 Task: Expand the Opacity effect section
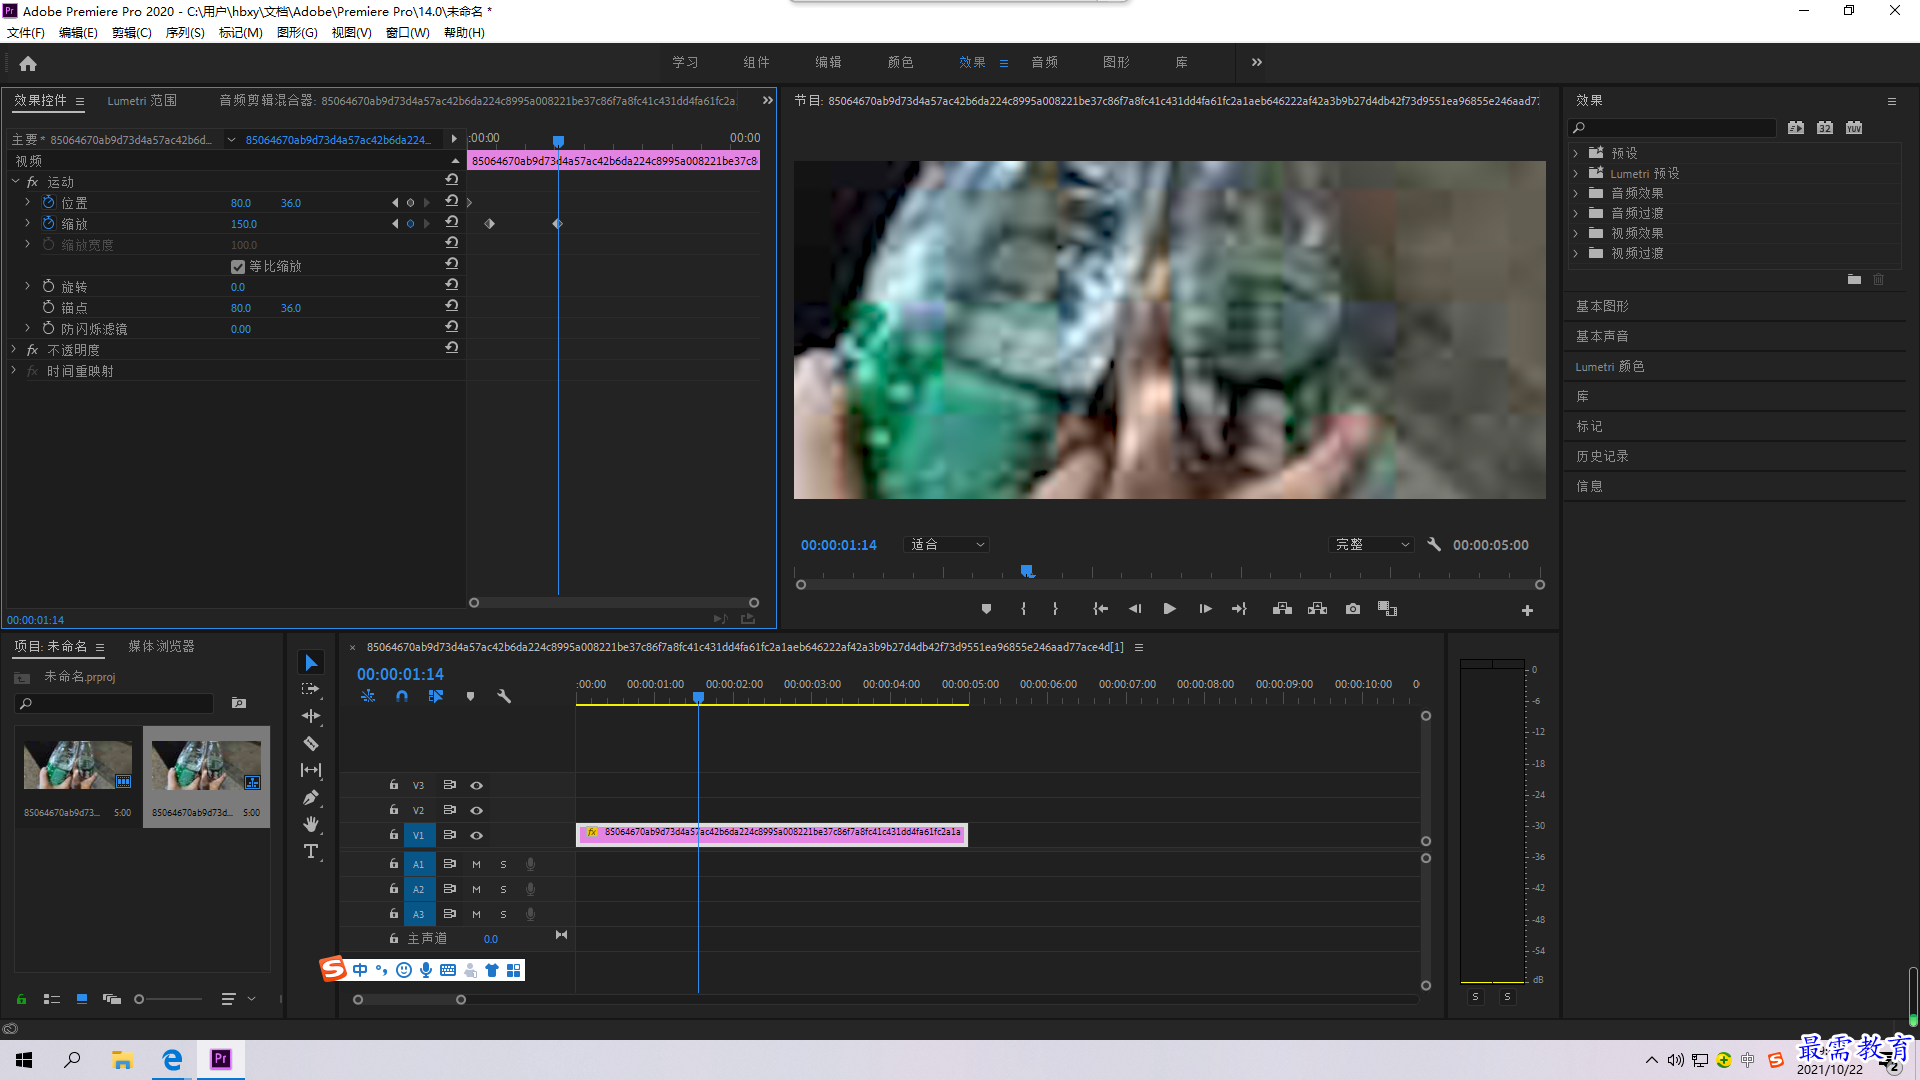coord(14,349)
